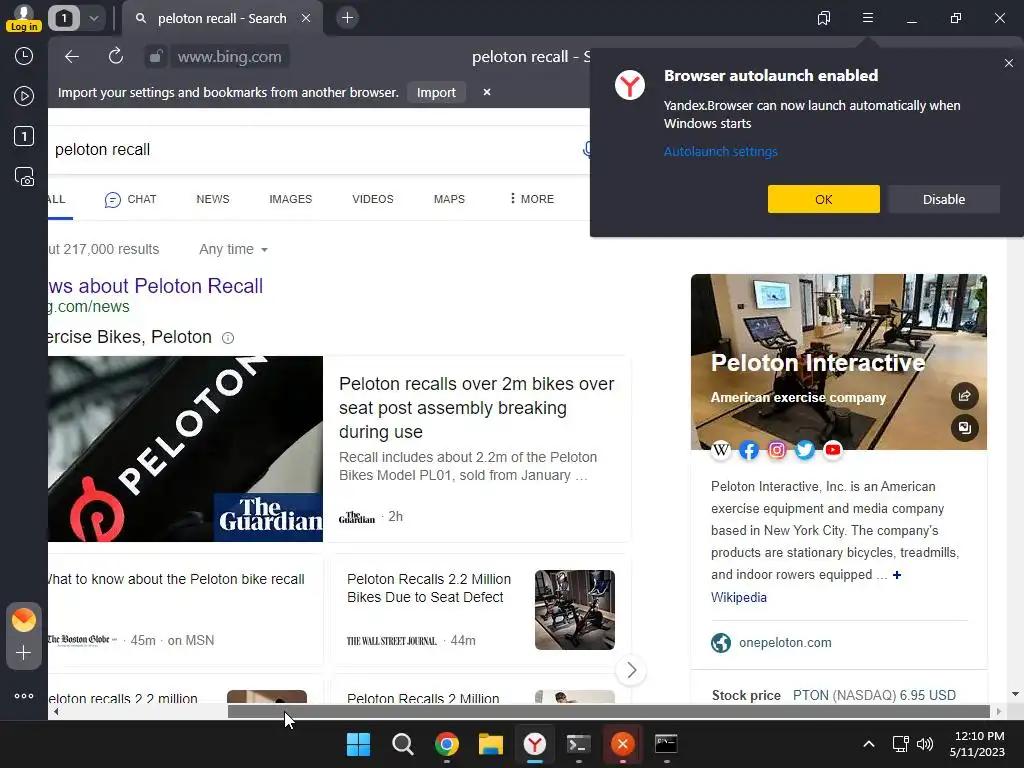Viewport: 1024px width, 768px height.
Task: Click the horizontal scrollbar thumb
Action: (609, 712)
